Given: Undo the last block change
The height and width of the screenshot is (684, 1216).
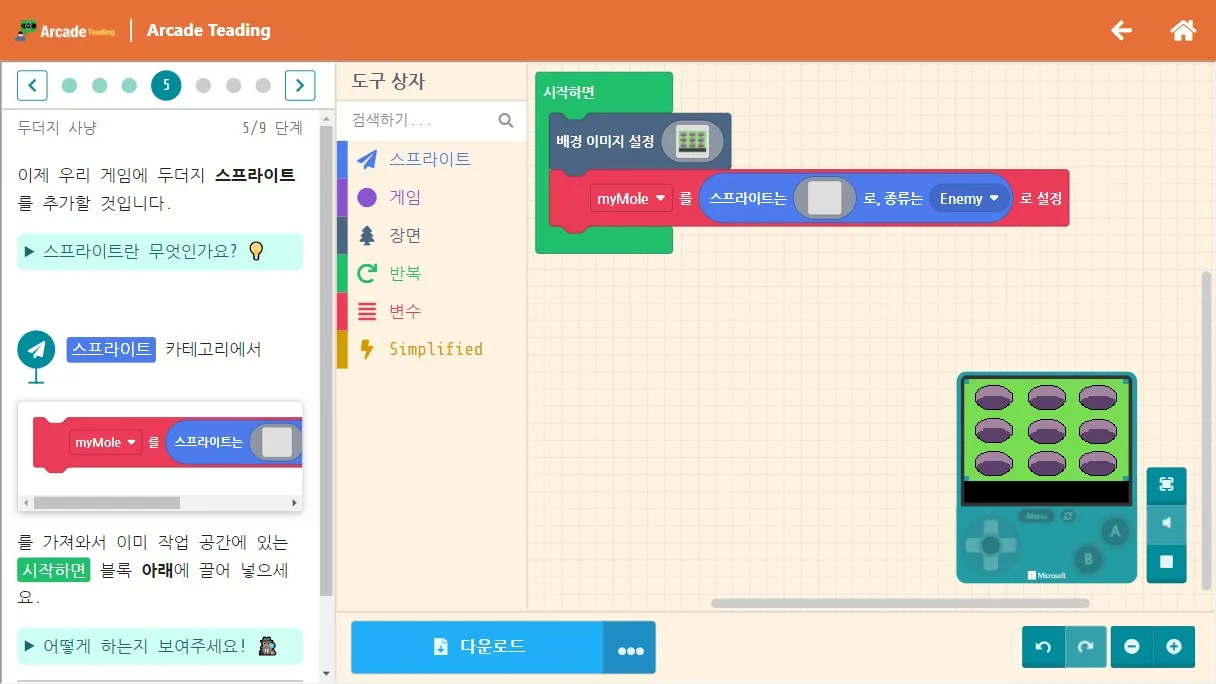Looking at the screenshot, I should click(1043, 647).
